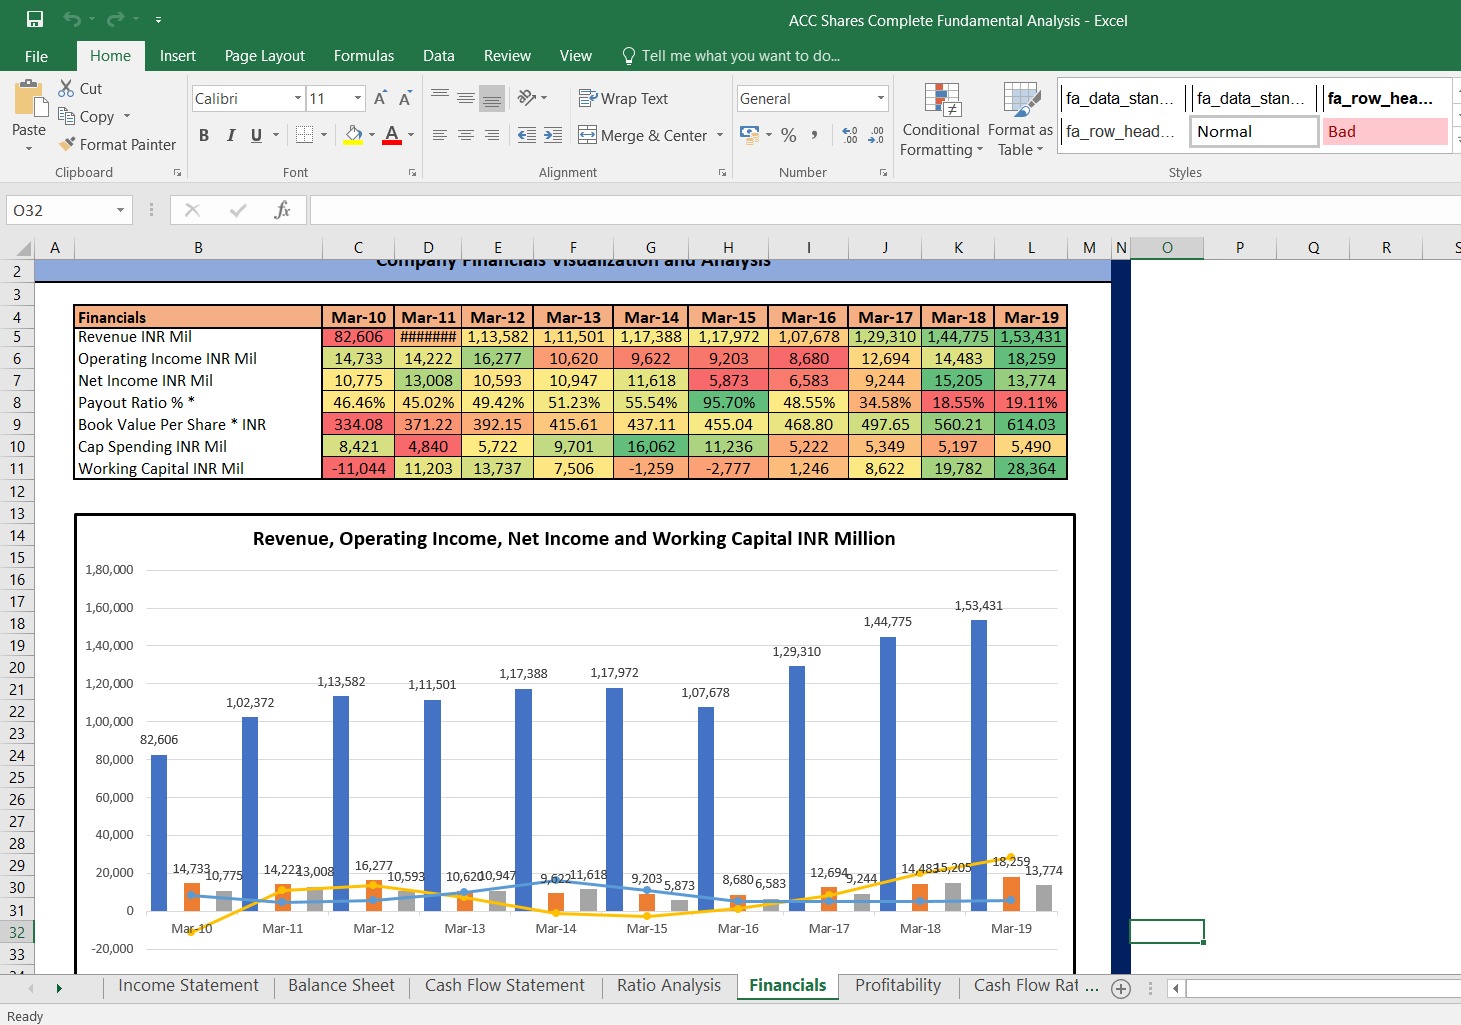1461x1025 pixels.
Task: Click the Insert Function fx button
Action: [282, 210]
